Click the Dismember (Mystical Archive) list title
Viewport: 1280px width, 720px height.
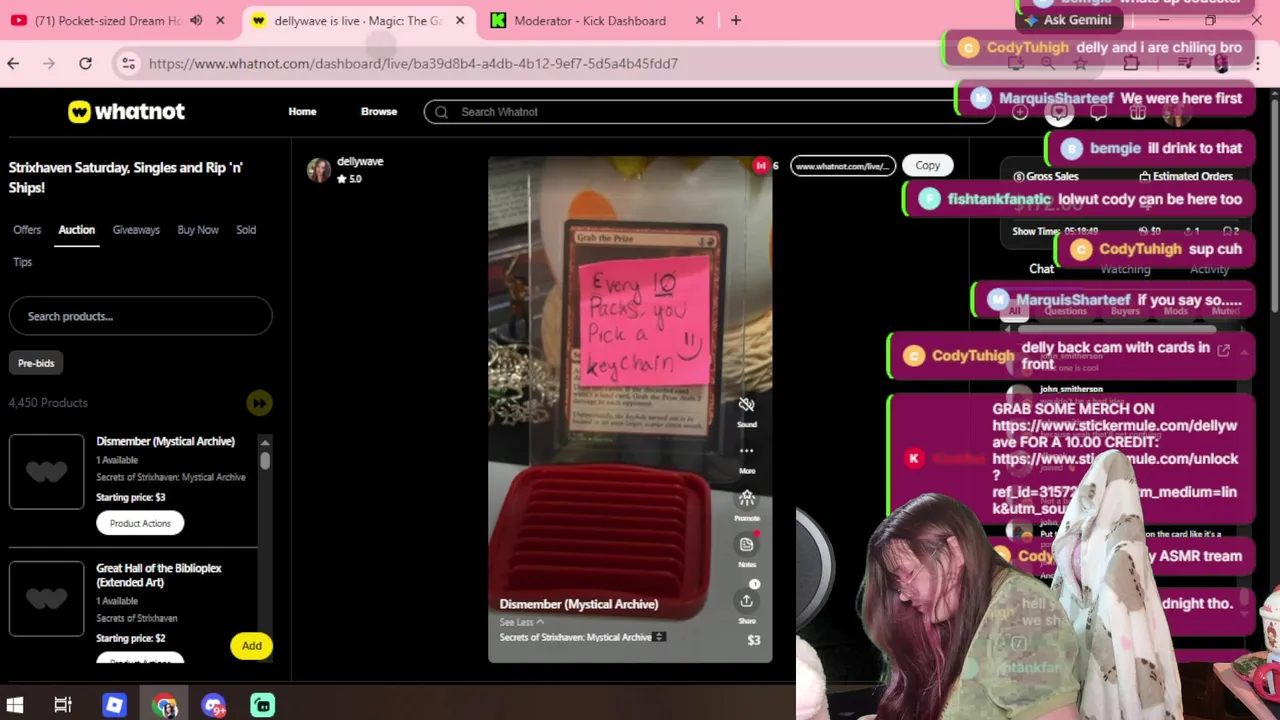coord(165,441)
